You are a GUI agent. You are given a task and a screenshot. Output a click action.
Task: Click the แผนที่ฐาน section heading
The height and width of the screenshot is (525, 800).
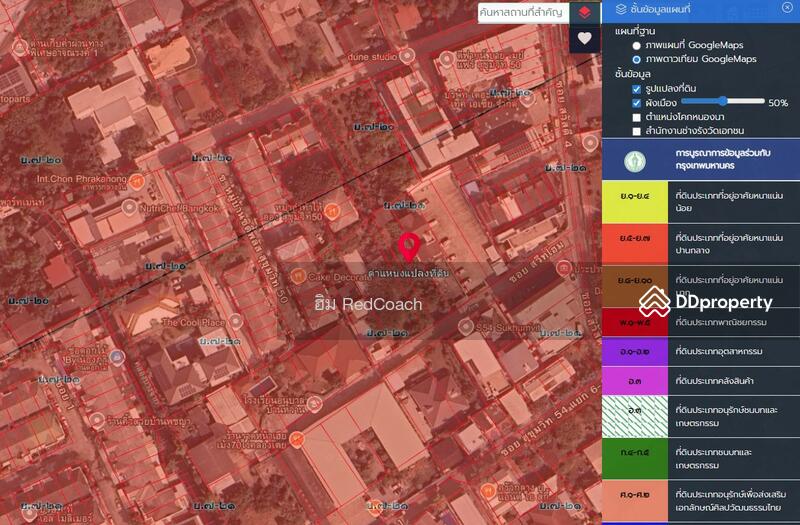635,31
